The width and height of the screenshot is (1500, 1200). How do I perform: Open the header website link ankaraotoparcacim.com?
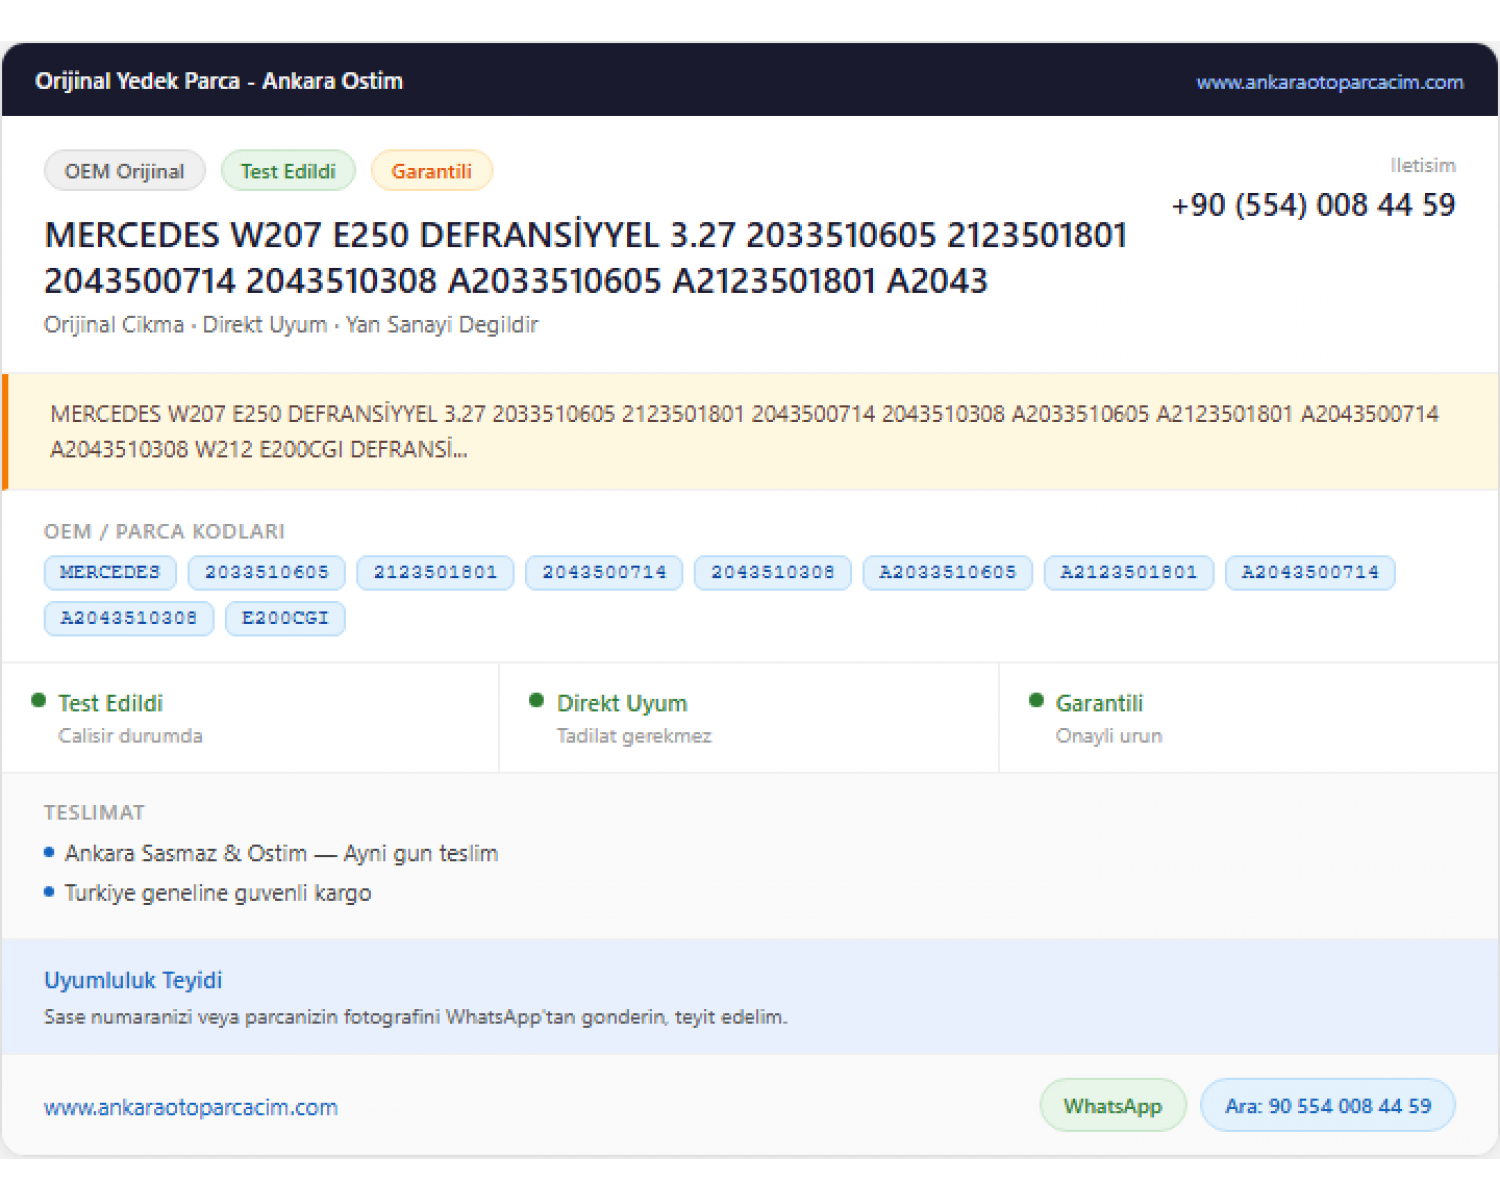coord(1329,82)
